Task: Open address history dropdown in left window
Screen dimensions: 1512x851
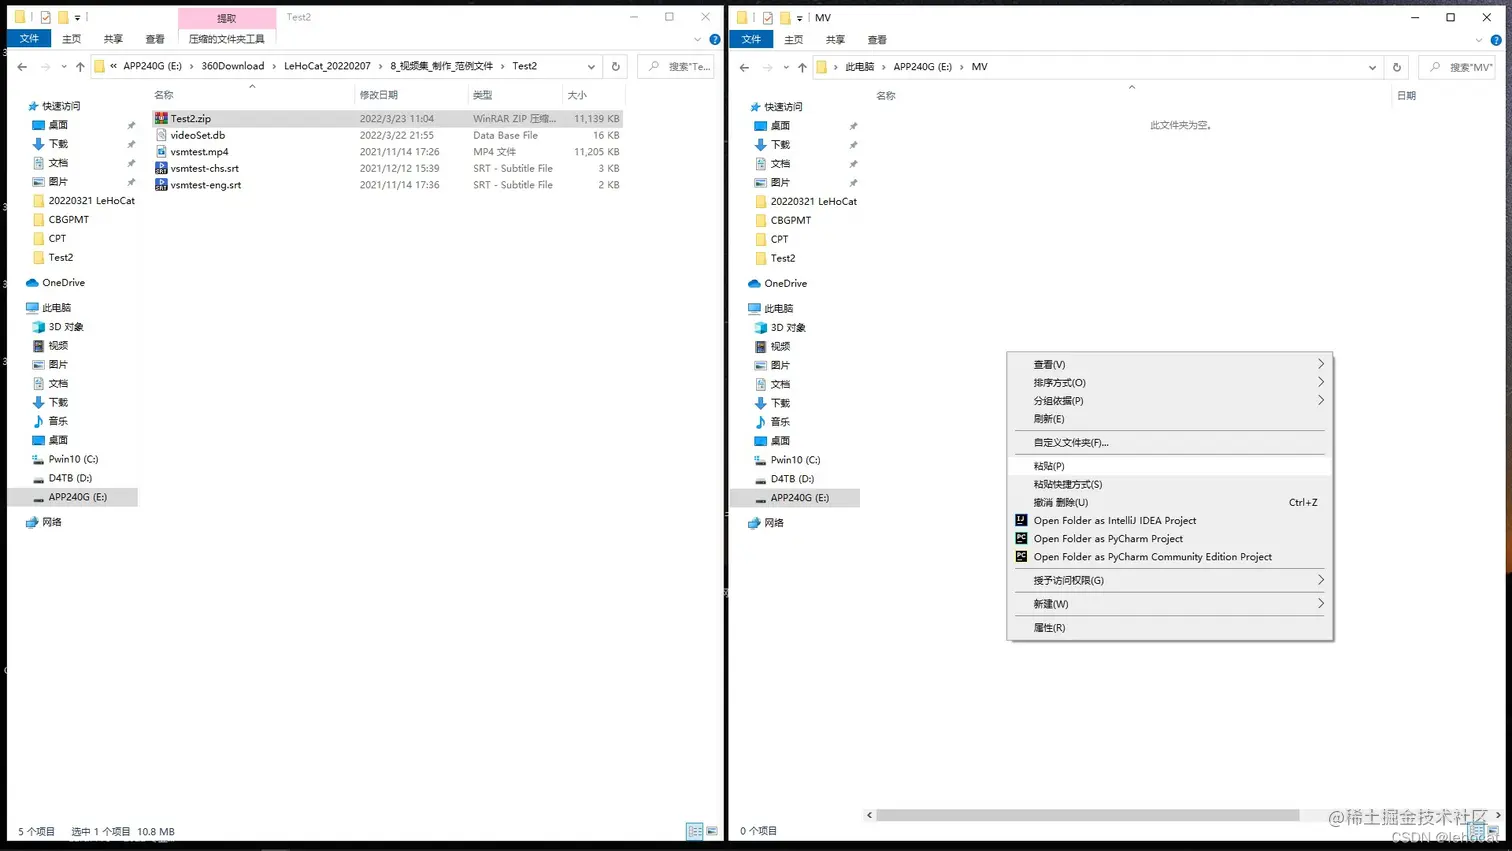Action: pos(591,67)
